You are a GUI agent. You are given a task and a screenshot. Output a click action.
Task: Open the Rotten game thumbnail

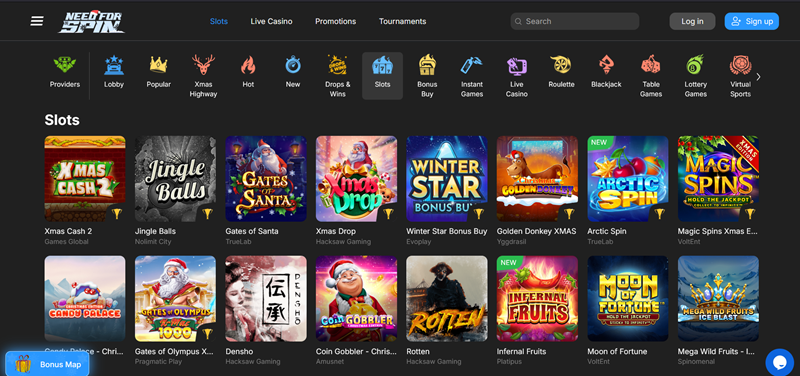(446, 298)
